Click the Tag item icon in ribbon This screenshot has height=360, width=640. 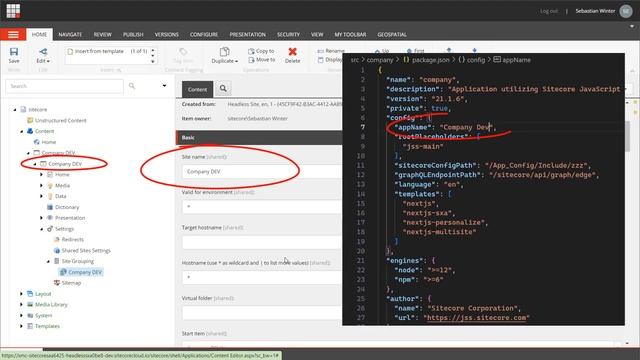coord(183,52)
